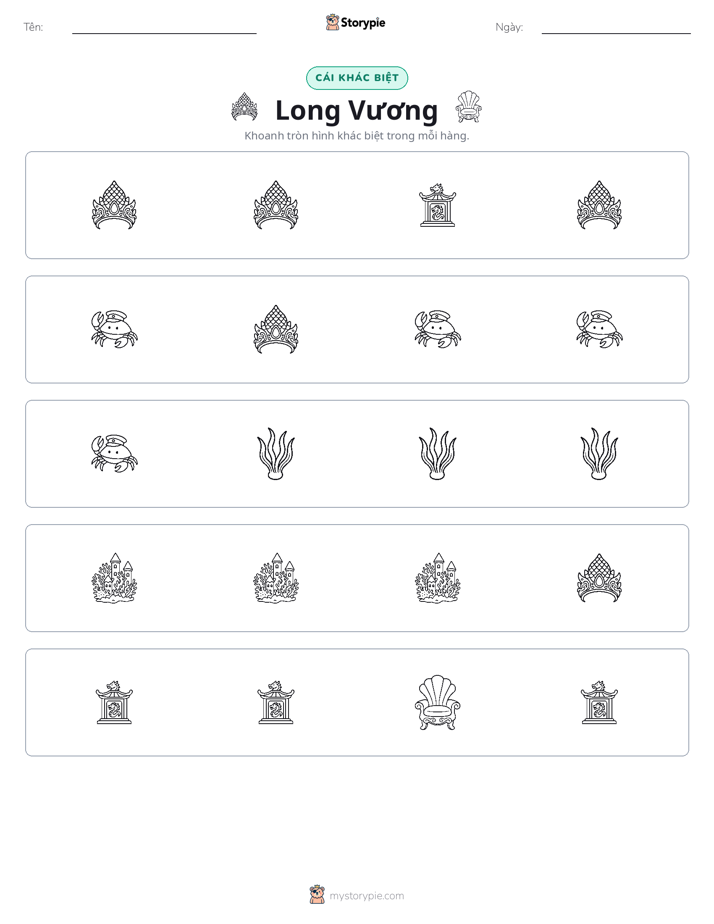The width and height of the screenshot is (714, 924).
Task: Open the mystorypie.com footer link
Action: coord(366,896)
